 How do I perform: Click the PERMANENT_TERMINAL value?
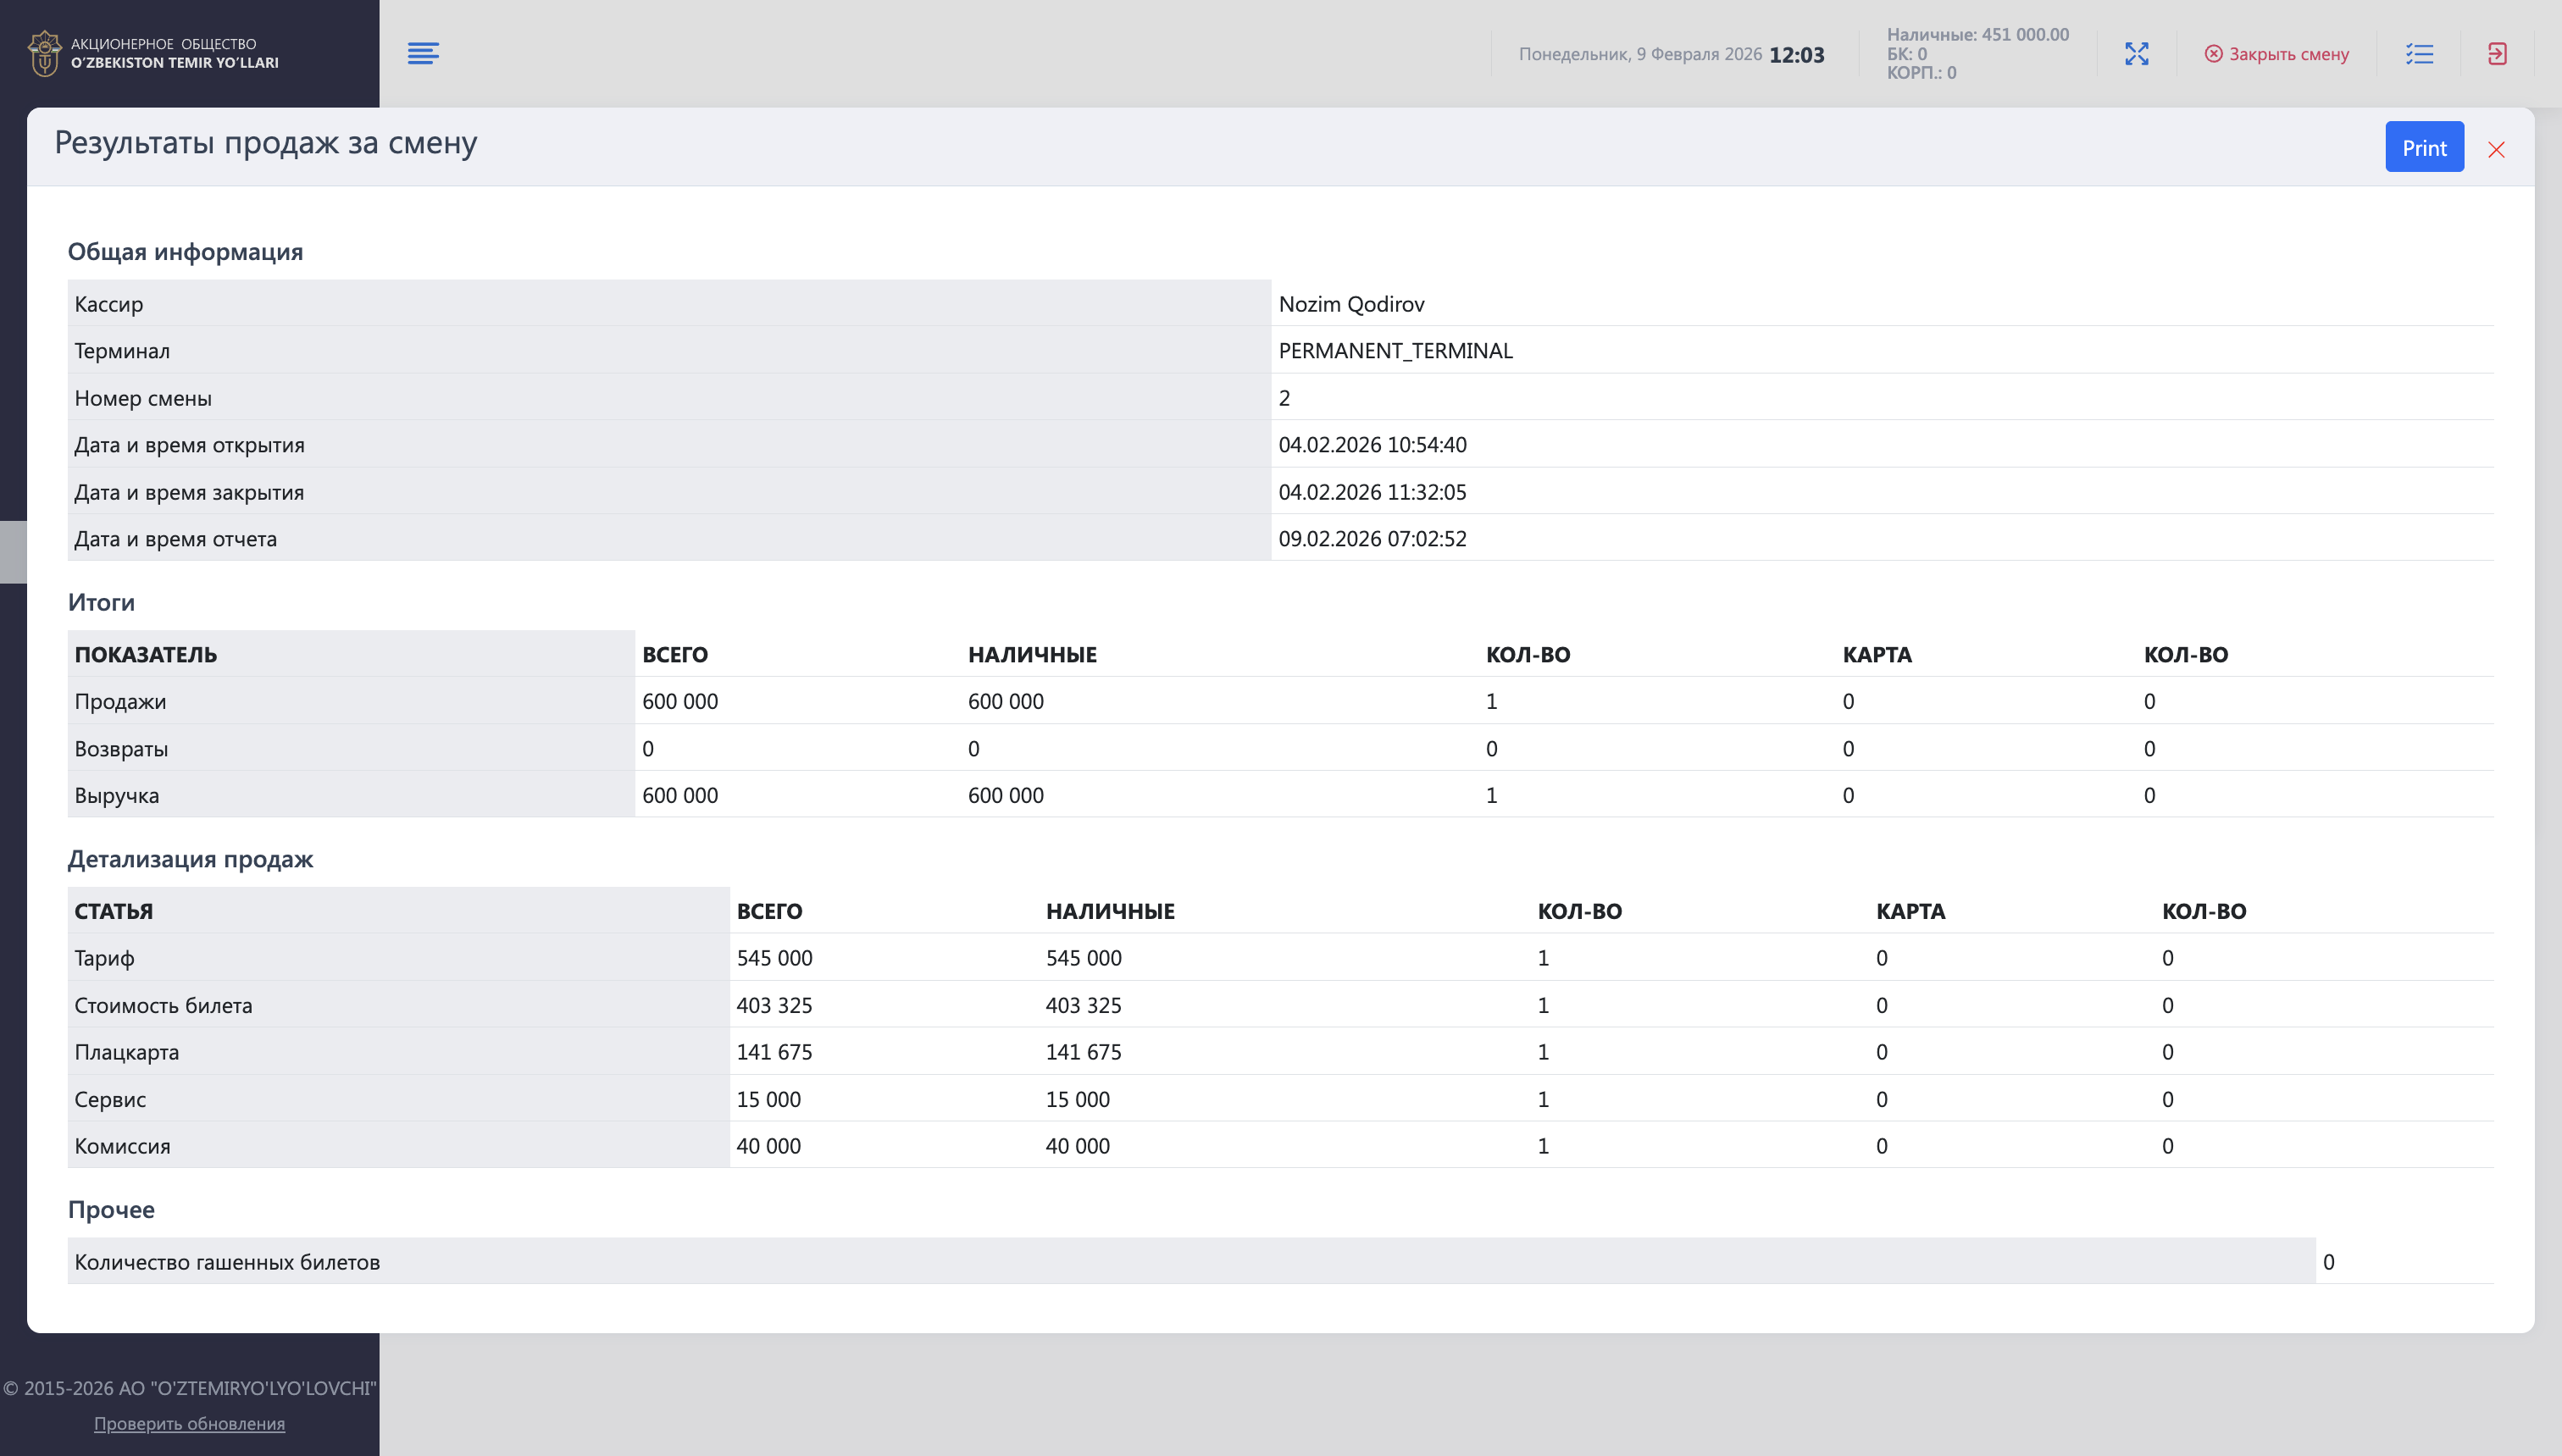(1395, 351)
